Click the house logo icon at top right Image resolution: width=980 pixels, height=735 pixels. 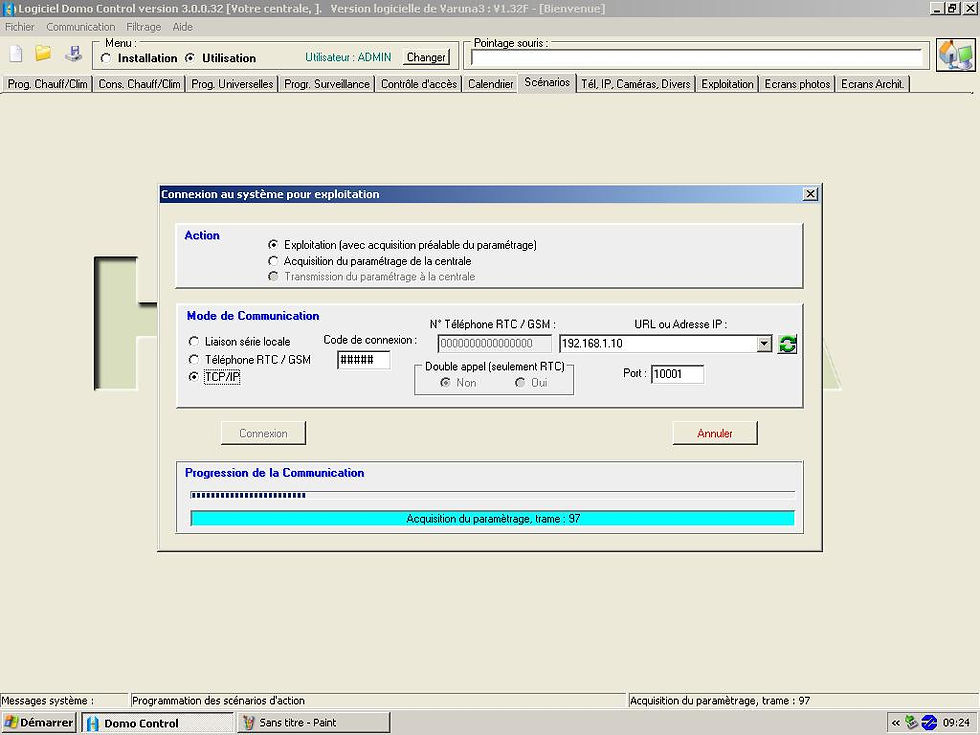pos(955,55)
